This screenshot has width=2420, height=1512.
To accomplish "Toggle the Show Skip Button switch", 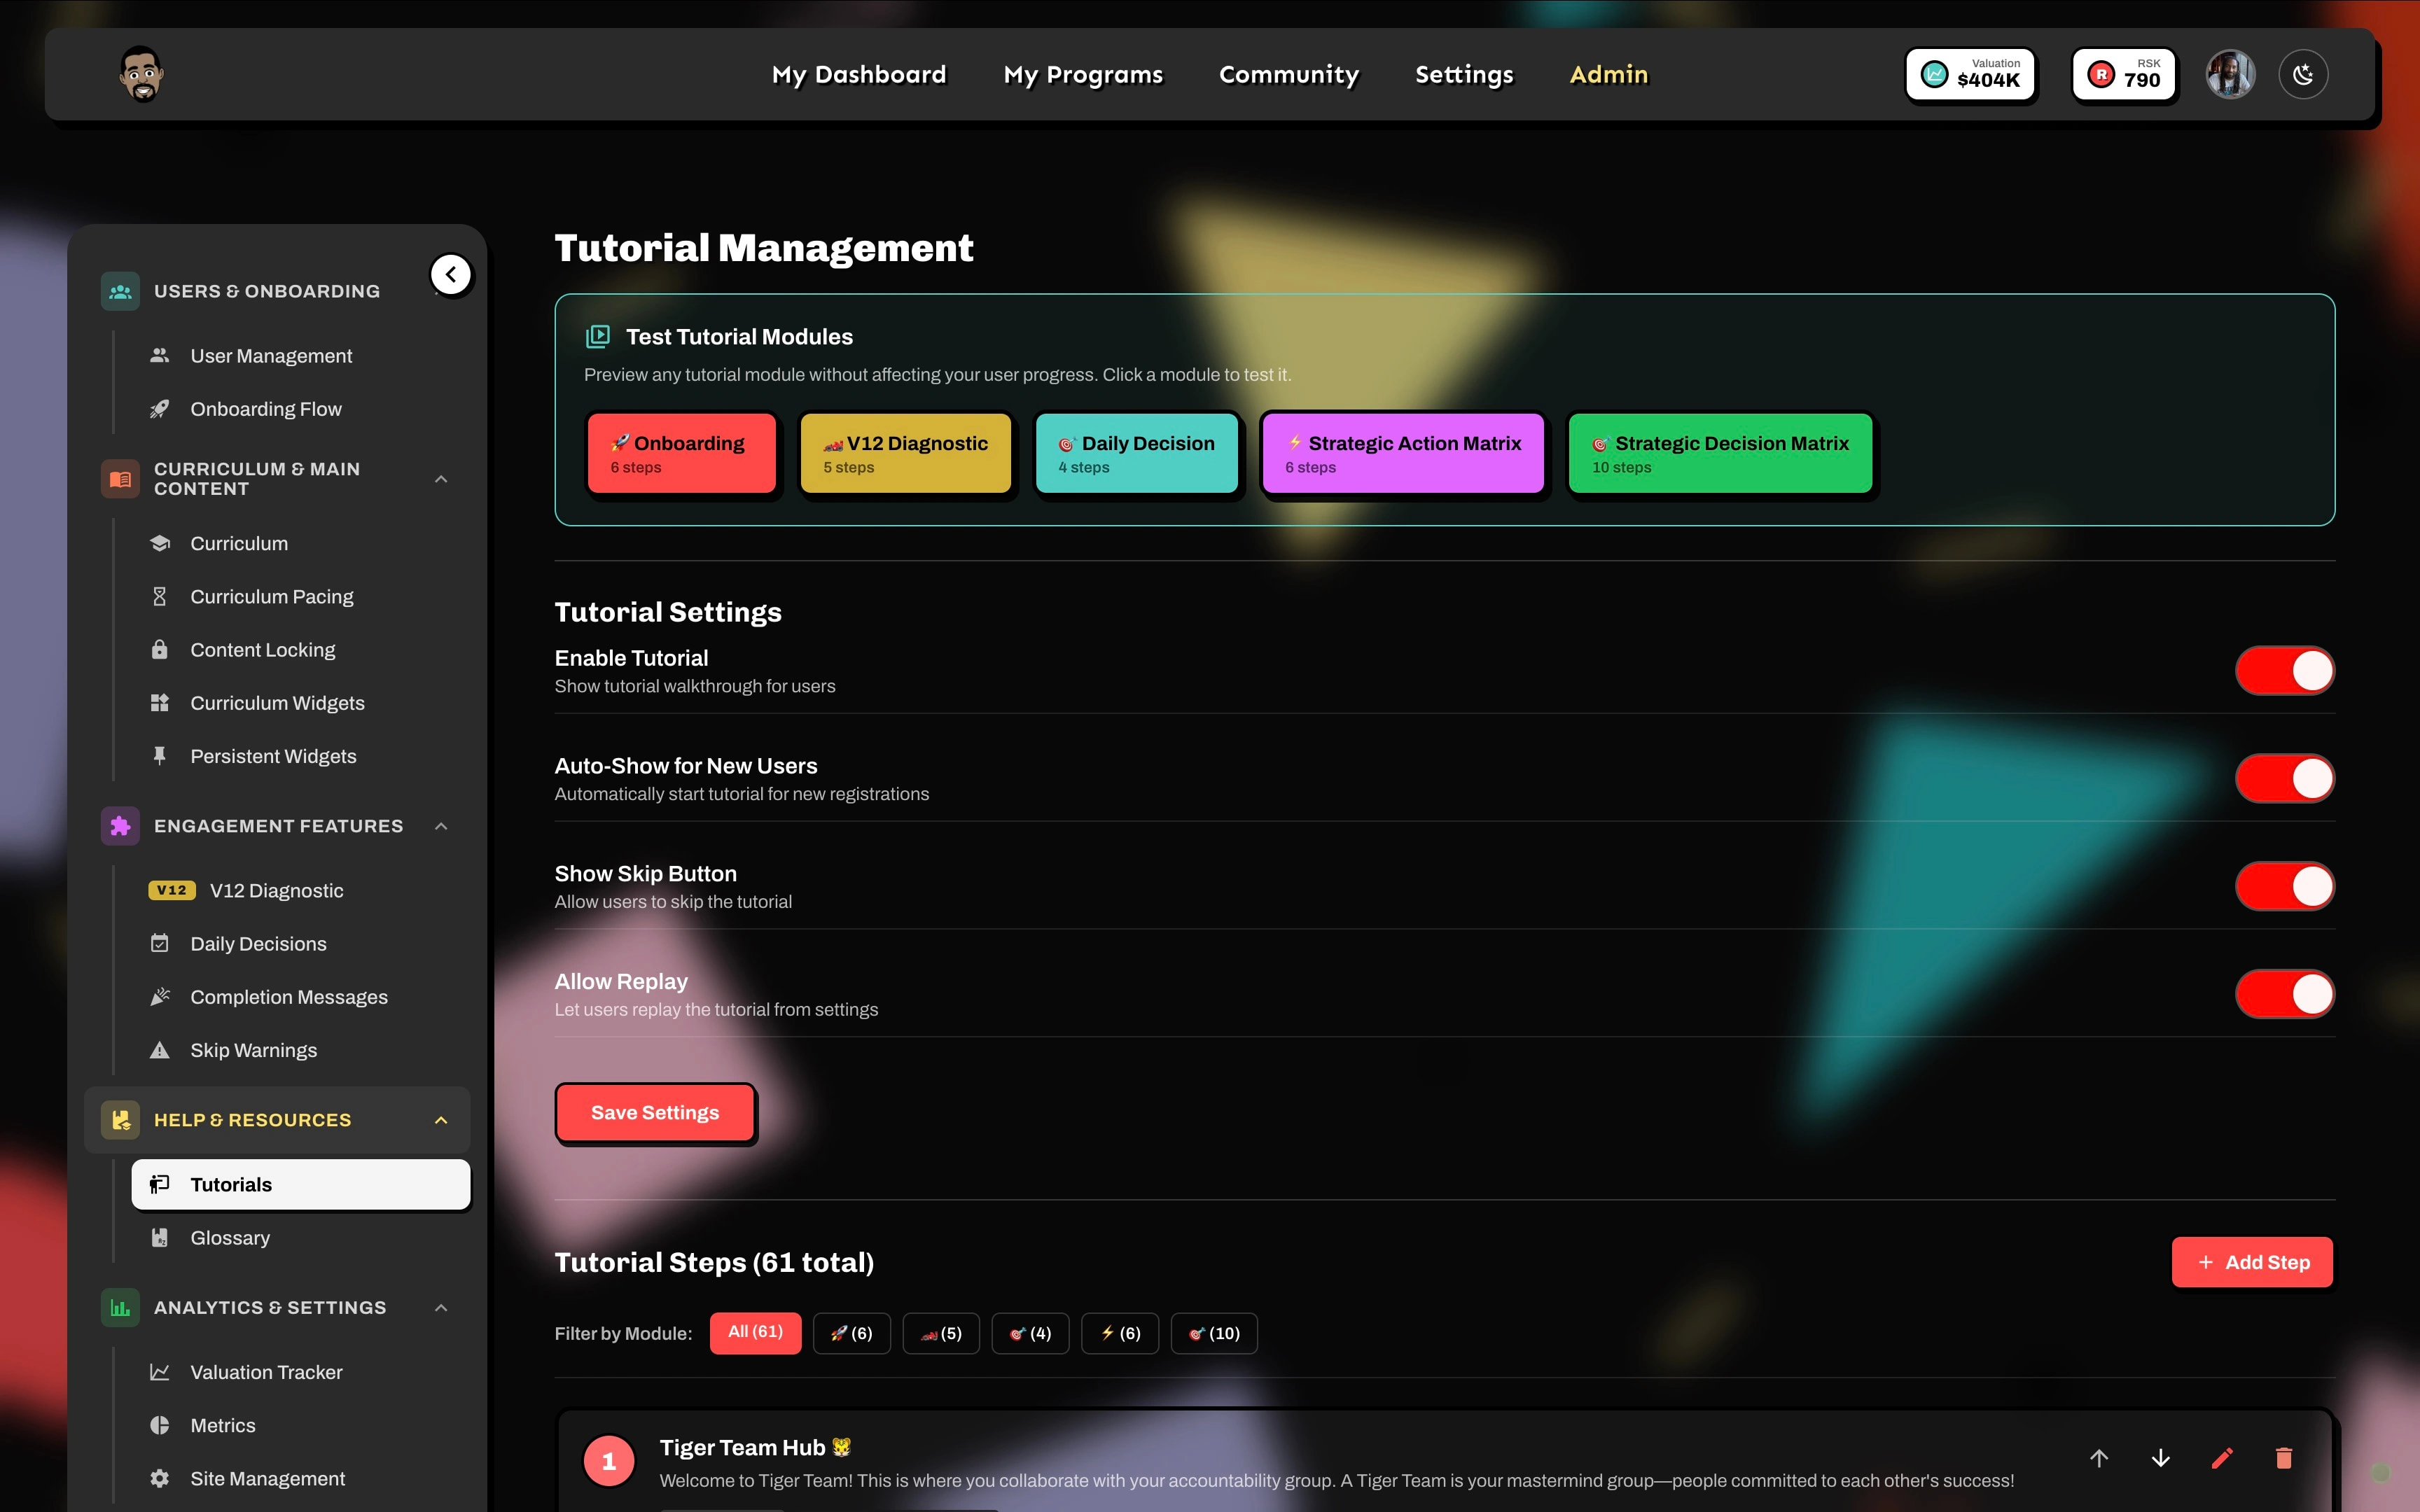I will [2284, 887].
